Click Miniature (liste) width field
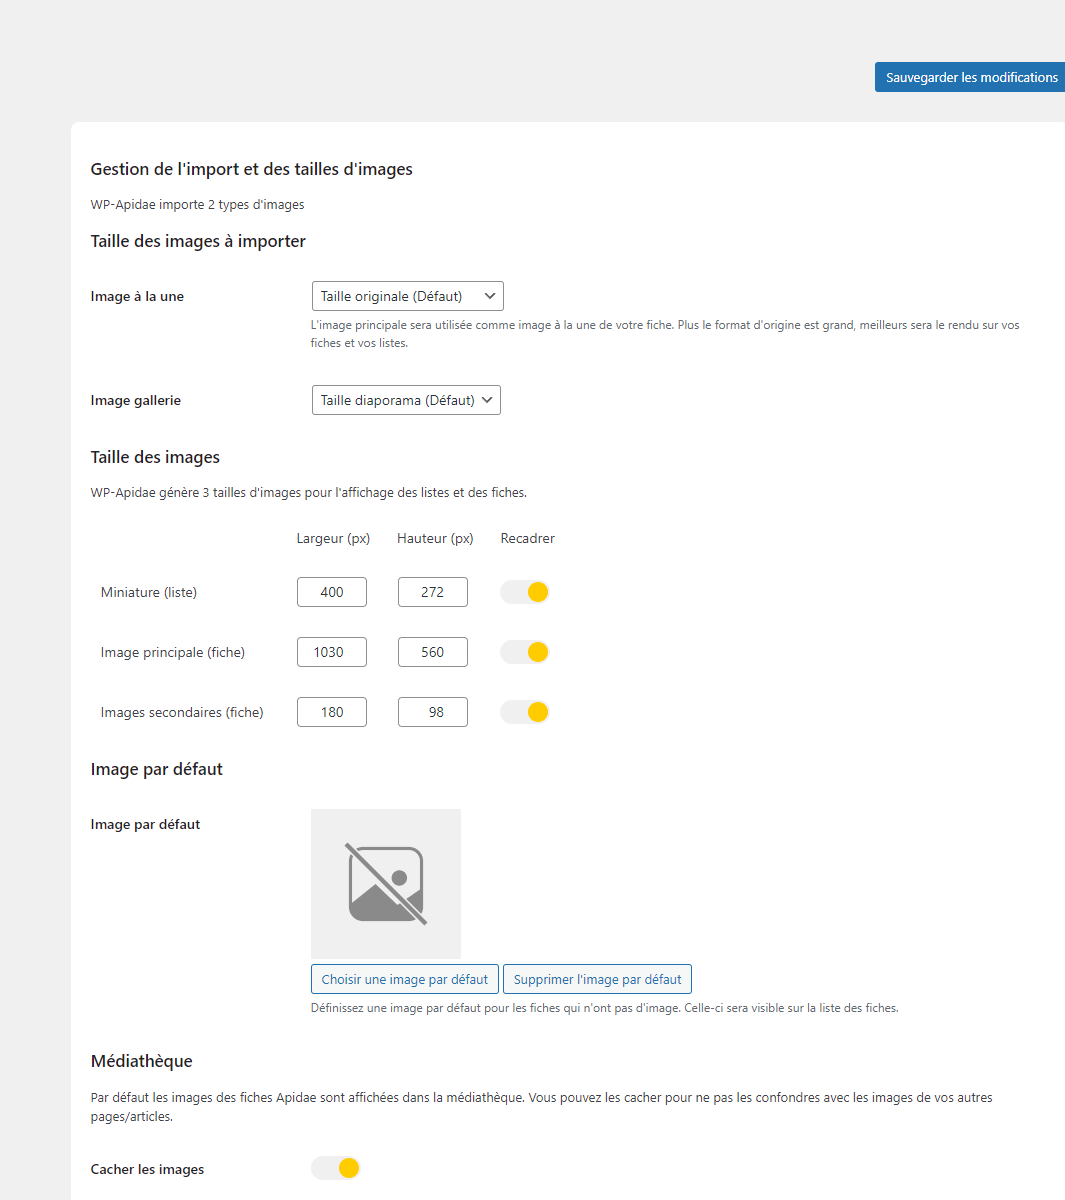 tap(332, 592)
